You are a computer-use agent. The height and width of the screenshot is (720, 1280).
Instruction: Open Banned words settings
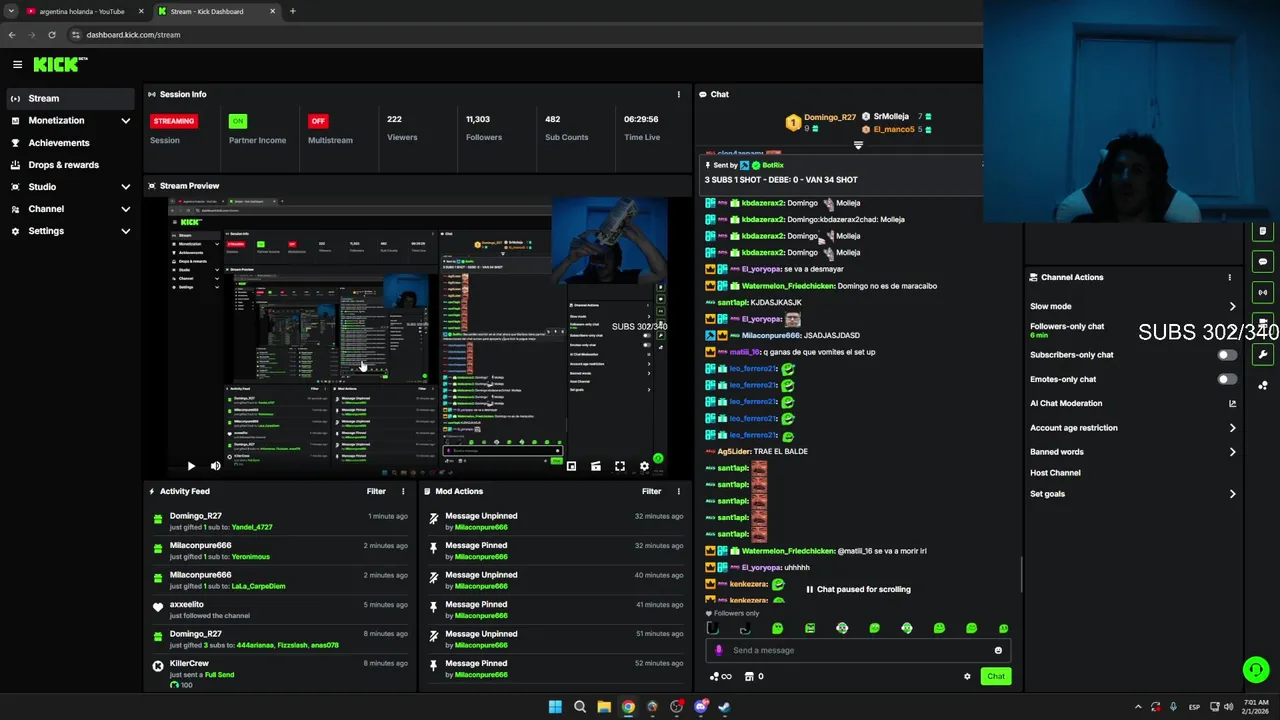(x=1133, y=452)
